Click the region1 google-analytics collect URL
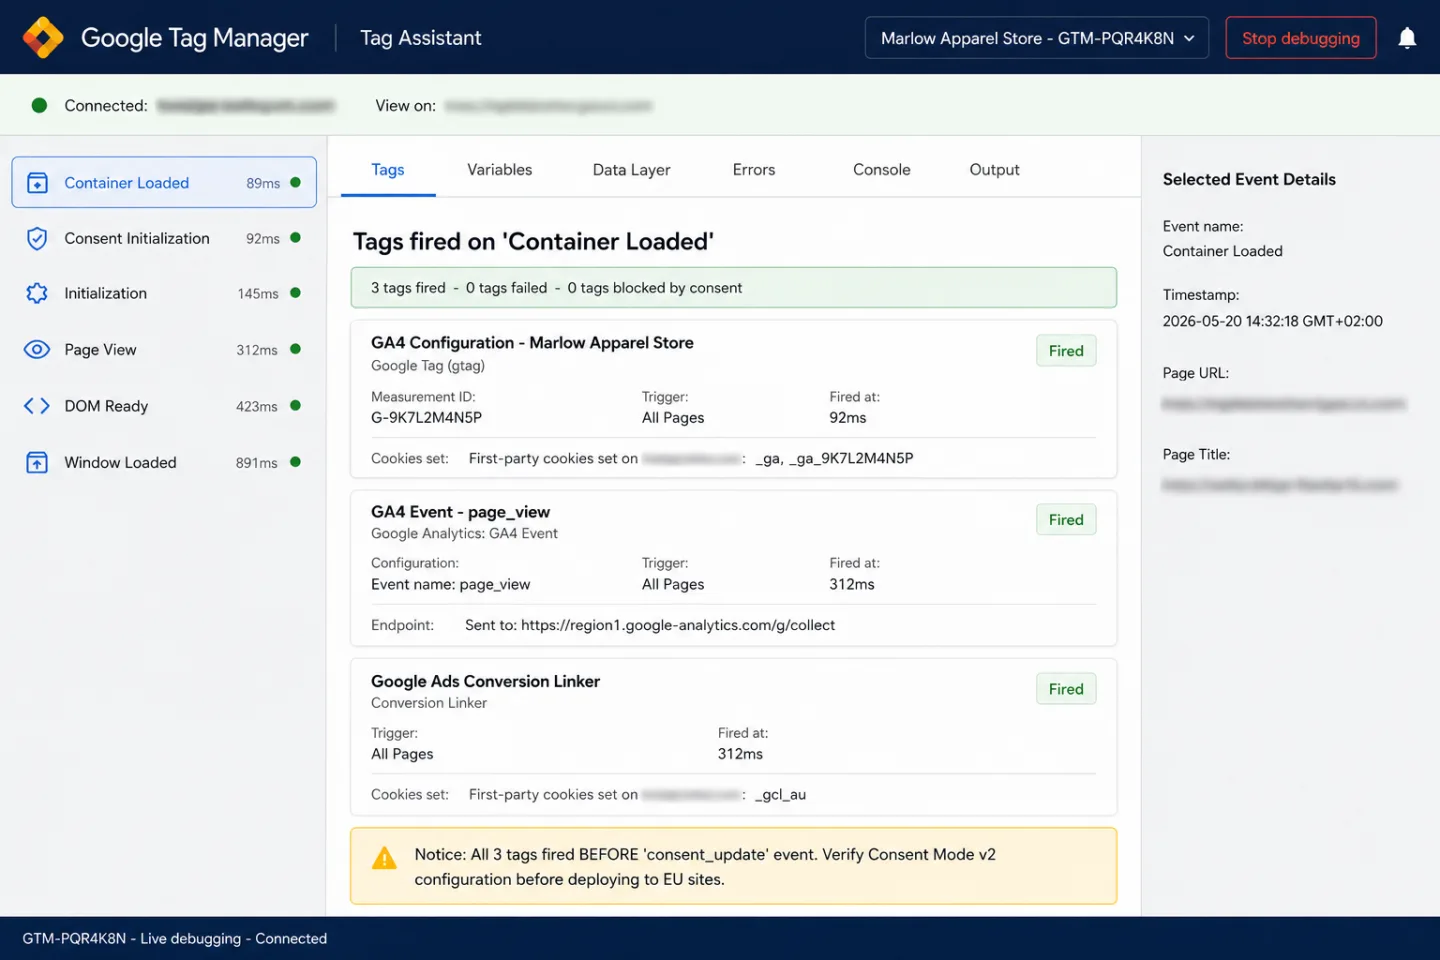The image size is (1440, 960). click(678, 625)
